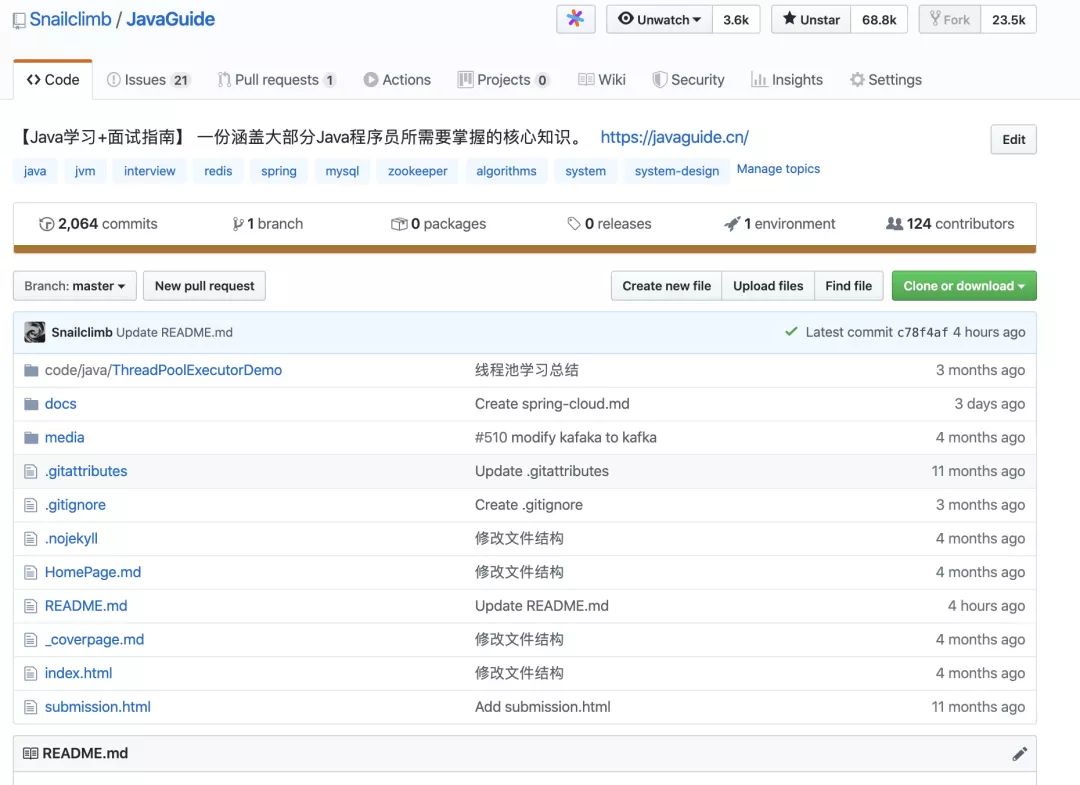Click the branch icon beside 1 branch

[238, 224]
